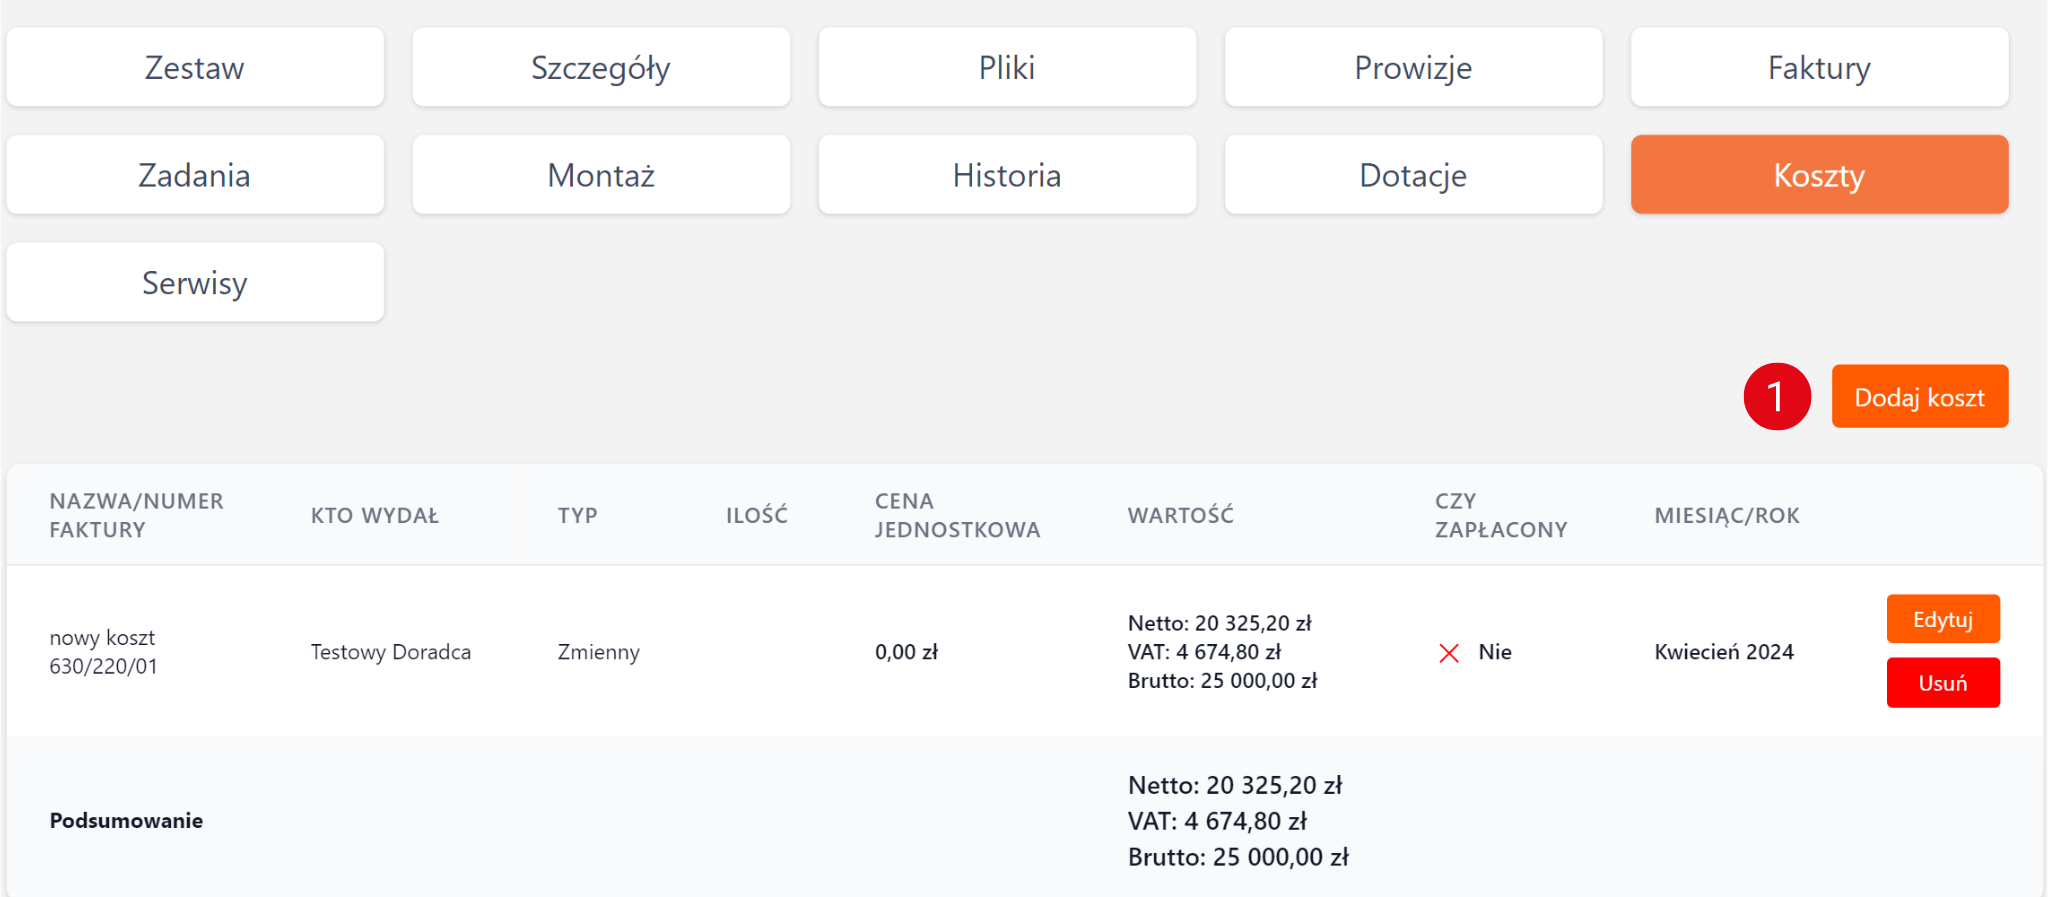Select the active Koszty tab
2048x897 pixels.
click(x=1819, y=175)
